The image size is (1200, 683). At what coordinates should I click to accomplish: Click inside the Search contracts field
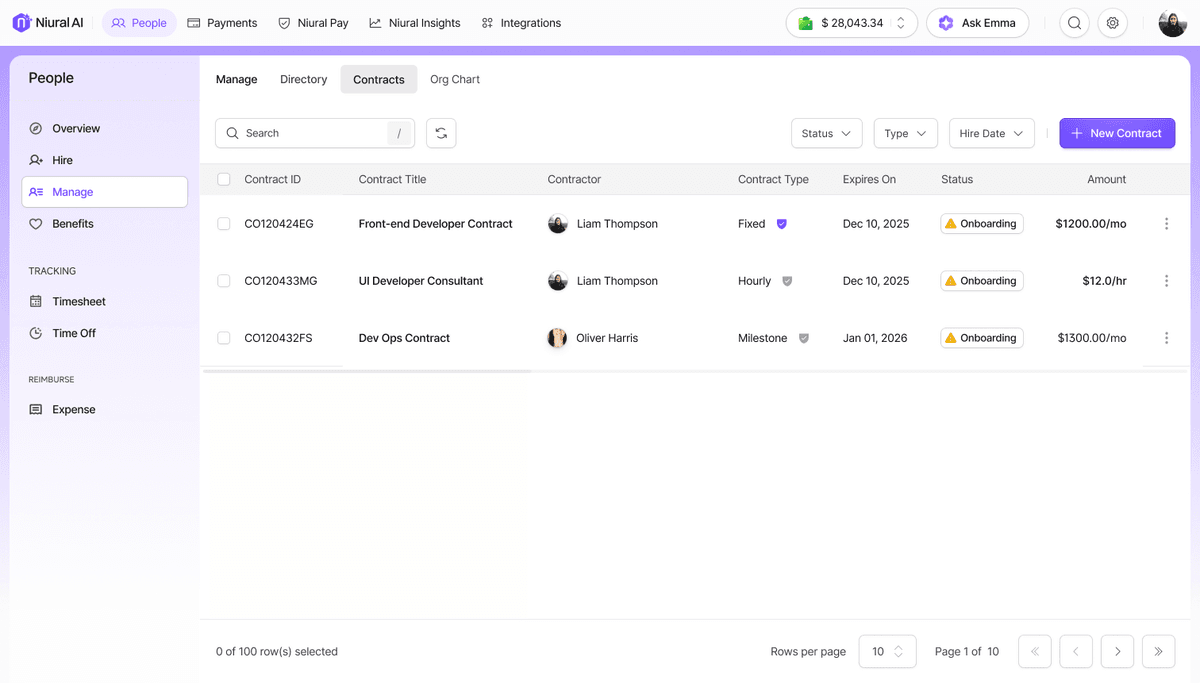pyautogui.click(x=310, y=132)
